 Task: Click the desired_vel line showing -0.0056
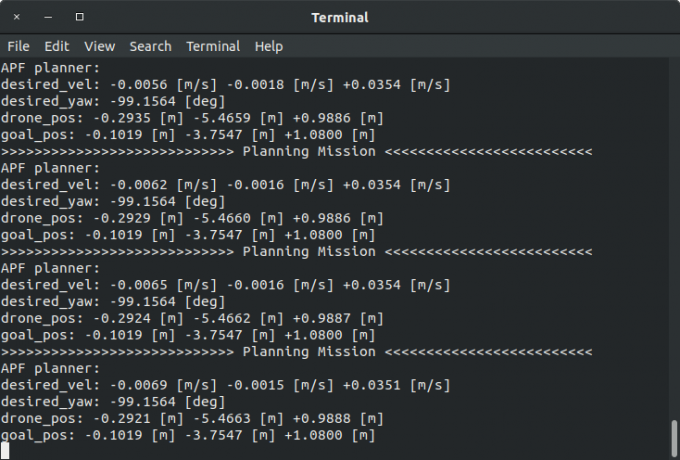pyautogui.click(x=225, y=84)
